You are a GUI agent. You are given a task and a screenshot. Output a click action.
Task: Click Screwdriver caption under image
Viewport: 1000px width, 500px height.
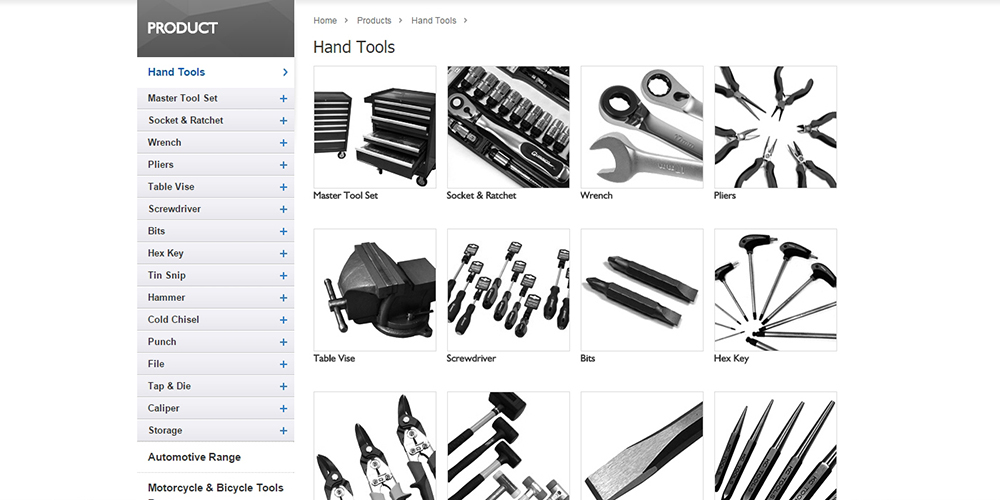coord(471,358)
